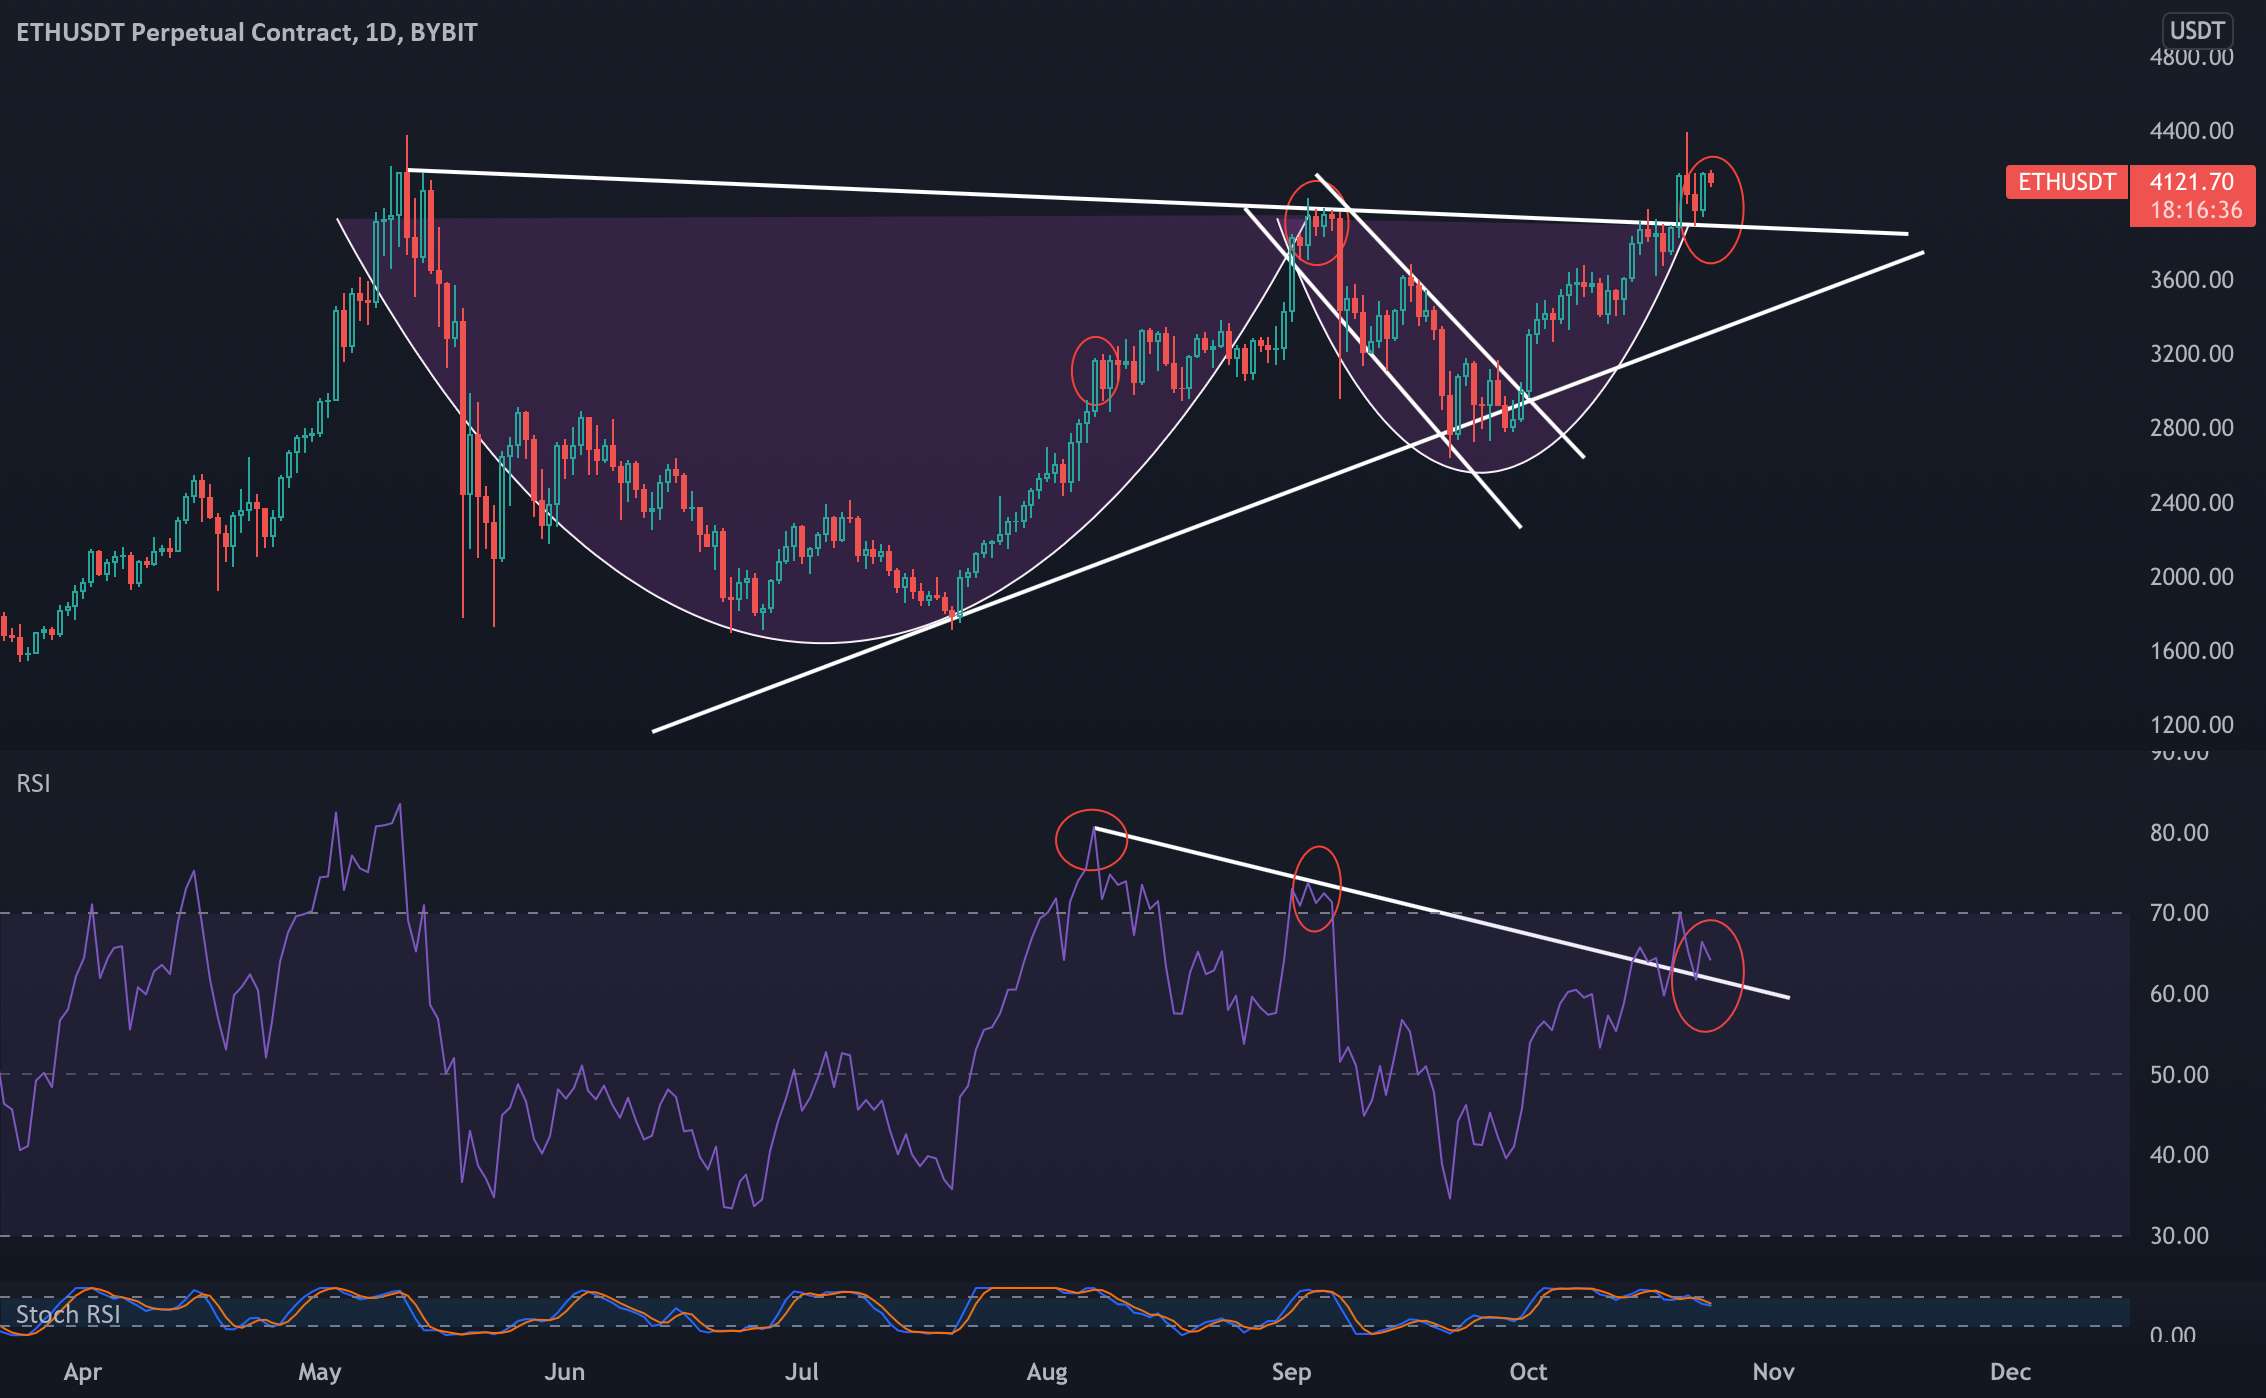Click the RSI 40.00 scale label
Screen dimensions: 2266x1398
click(2179, 1155)
